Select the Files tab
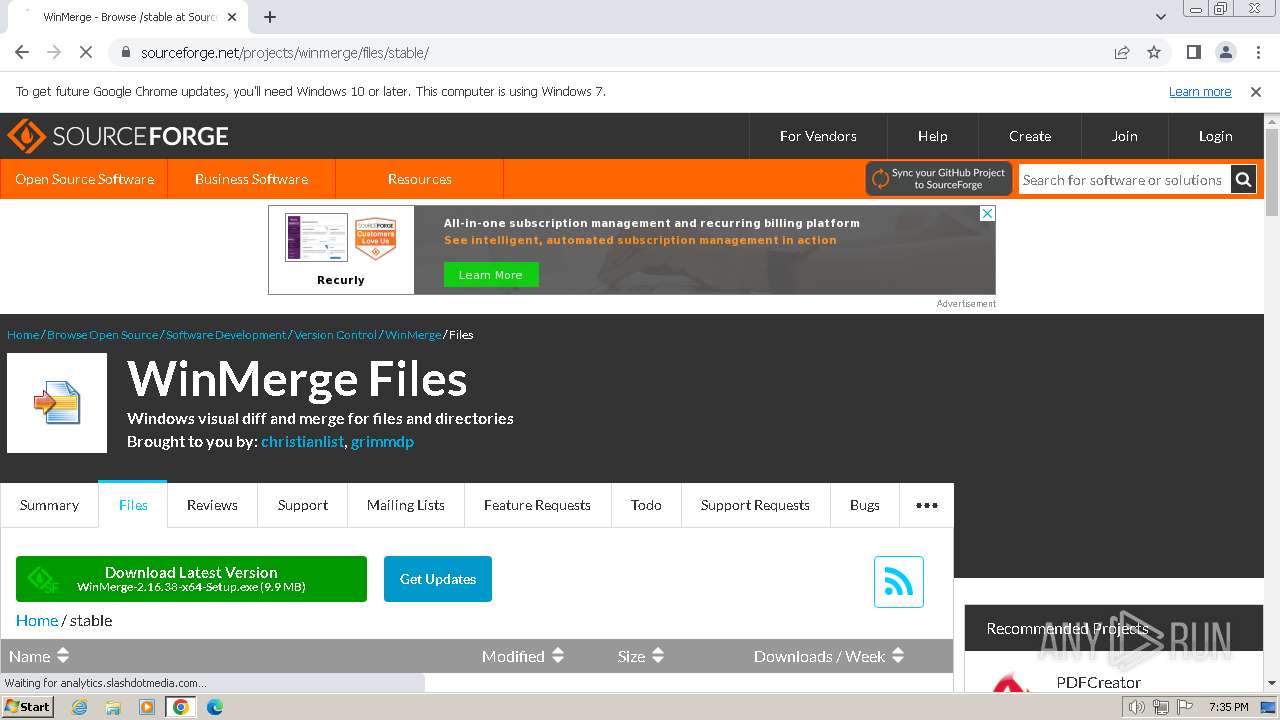This screenshot has height=720, width=1280. tap(133, 505)
